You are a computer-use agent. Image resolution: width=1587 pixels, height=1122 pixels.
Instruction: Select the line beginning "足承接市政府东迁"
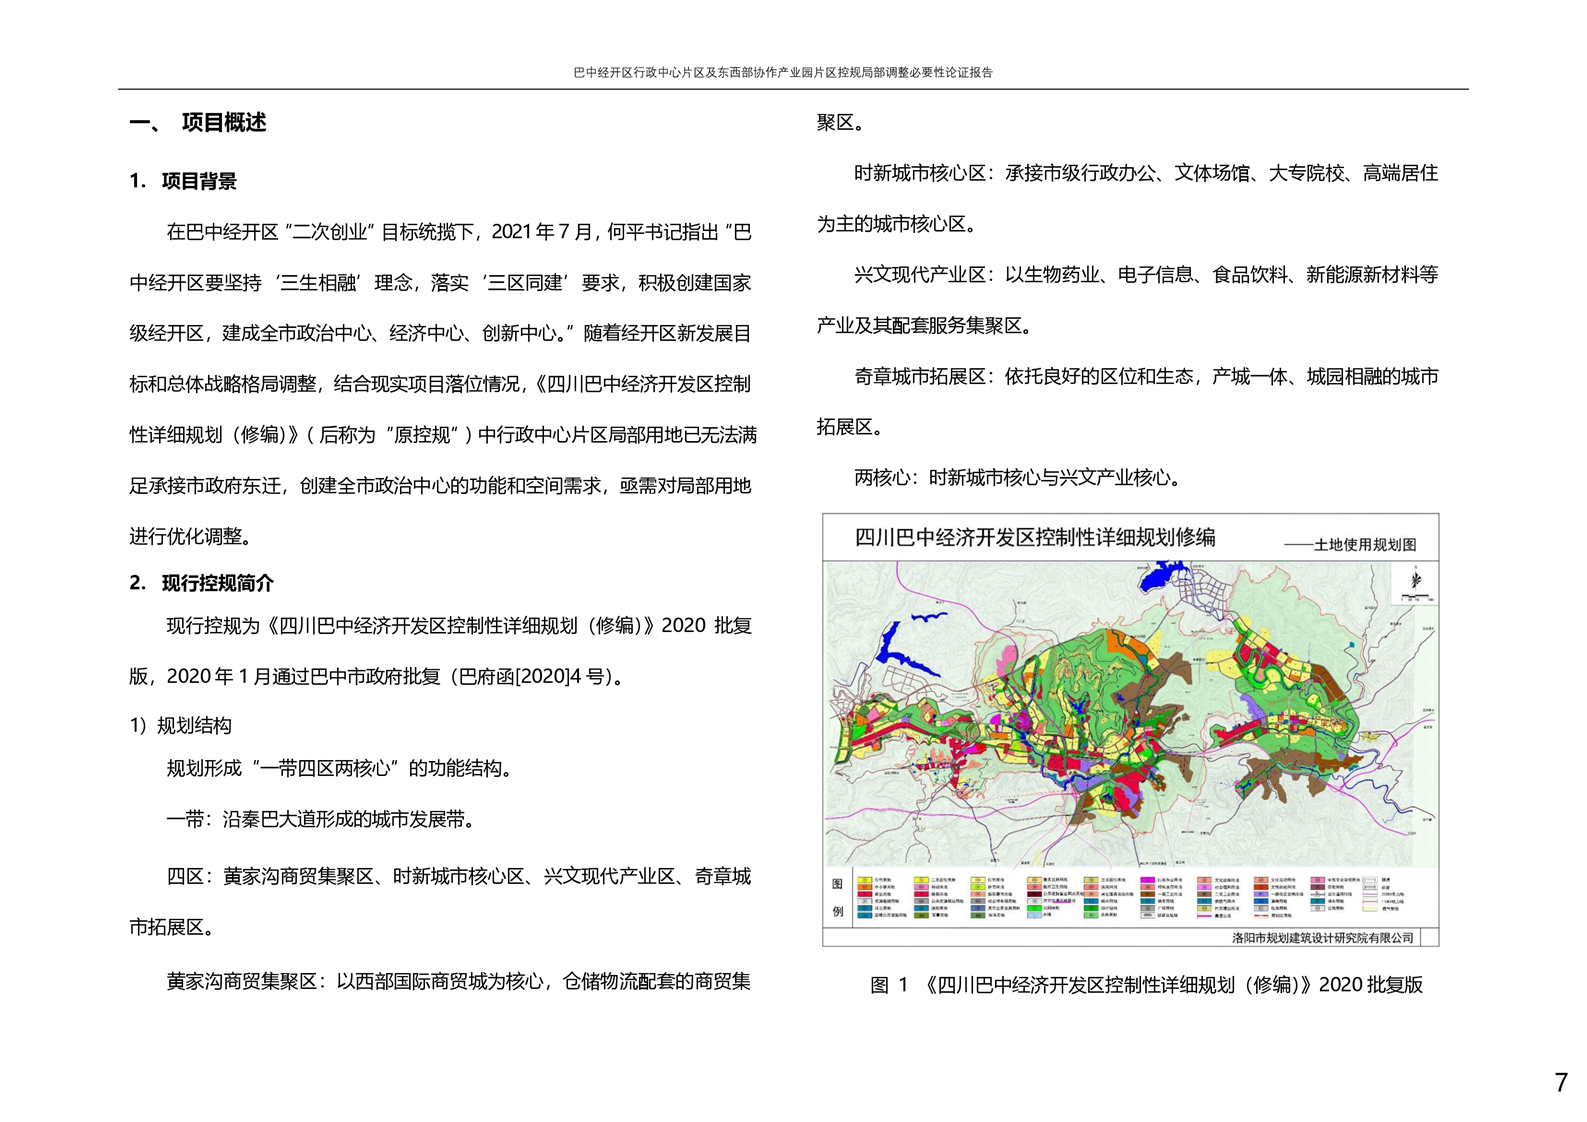[x=440, y=486]
